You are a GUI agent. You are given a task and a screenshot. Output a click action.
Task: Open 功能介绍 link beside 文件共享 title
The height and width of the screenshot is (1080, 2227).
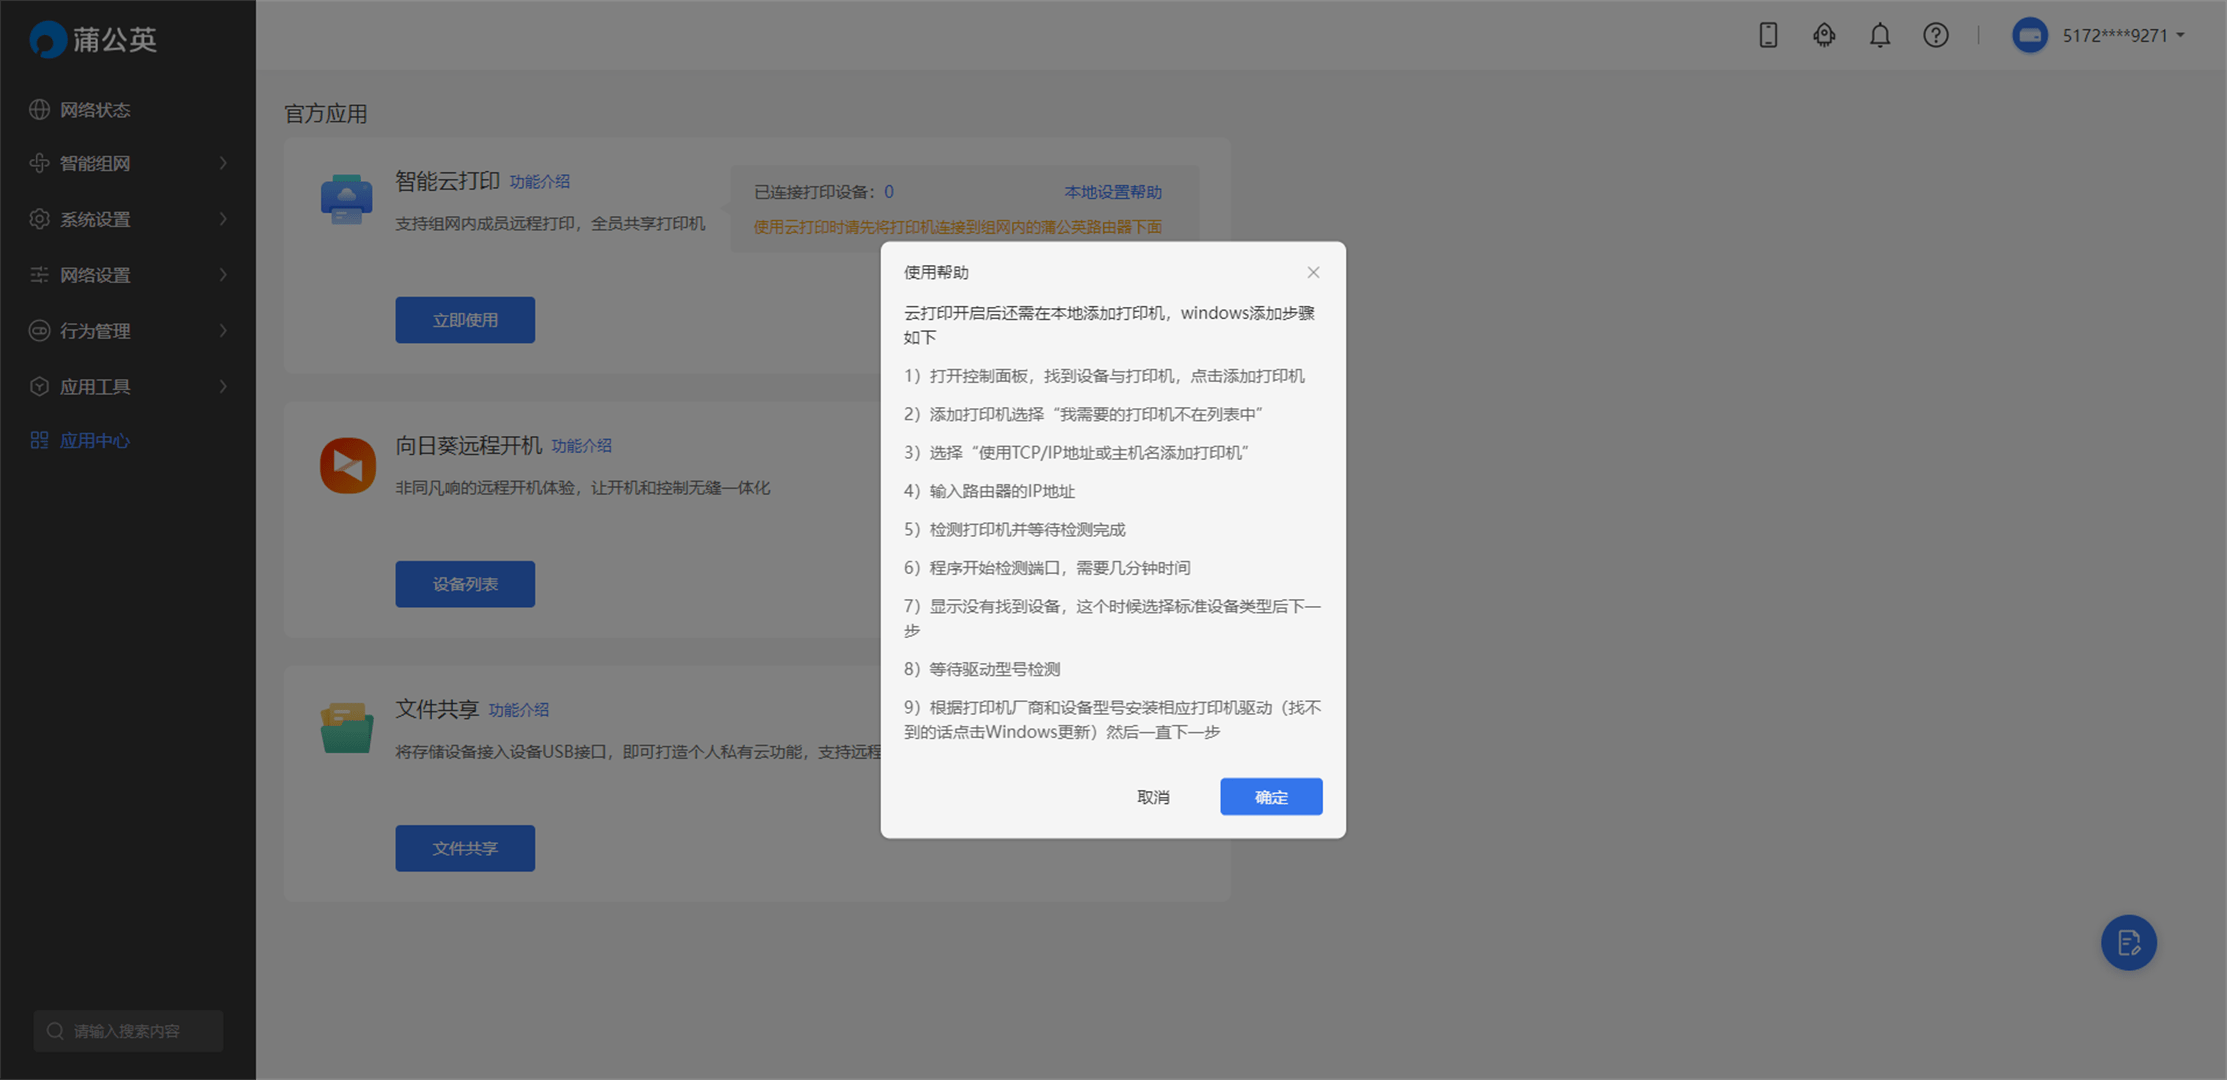tap(519, 709)
